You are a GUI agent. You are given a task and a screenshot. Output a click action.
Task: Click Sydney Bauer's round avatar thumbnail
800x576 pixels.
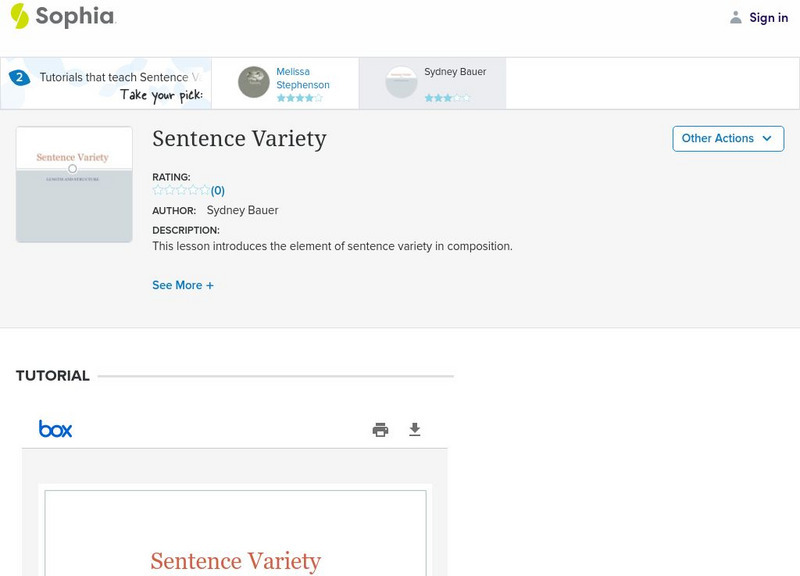click(401, 82)
